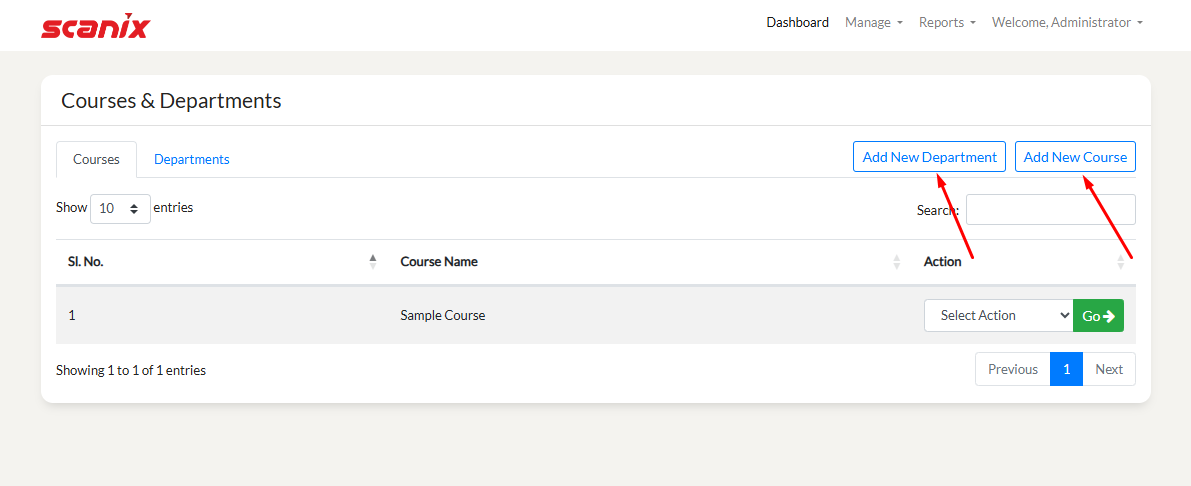Change the show entries count selector
The image size is (1191, 486).
pyautogui.click(x=120, y=209)
